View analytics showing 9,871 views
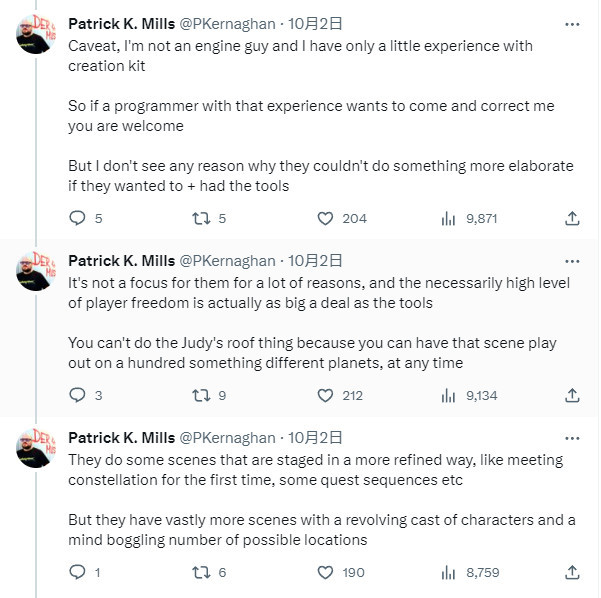 click(449, 218)
